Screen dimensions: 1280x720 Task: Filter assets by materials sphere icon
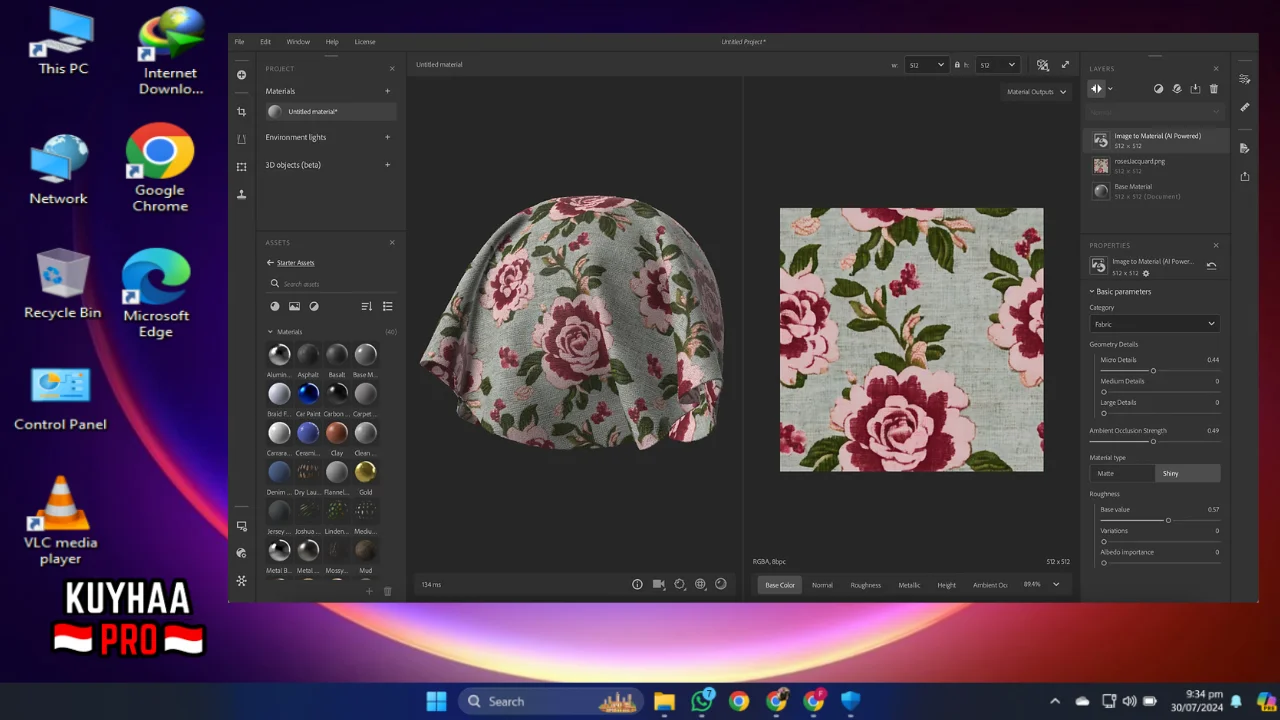(x=275, y=306)
